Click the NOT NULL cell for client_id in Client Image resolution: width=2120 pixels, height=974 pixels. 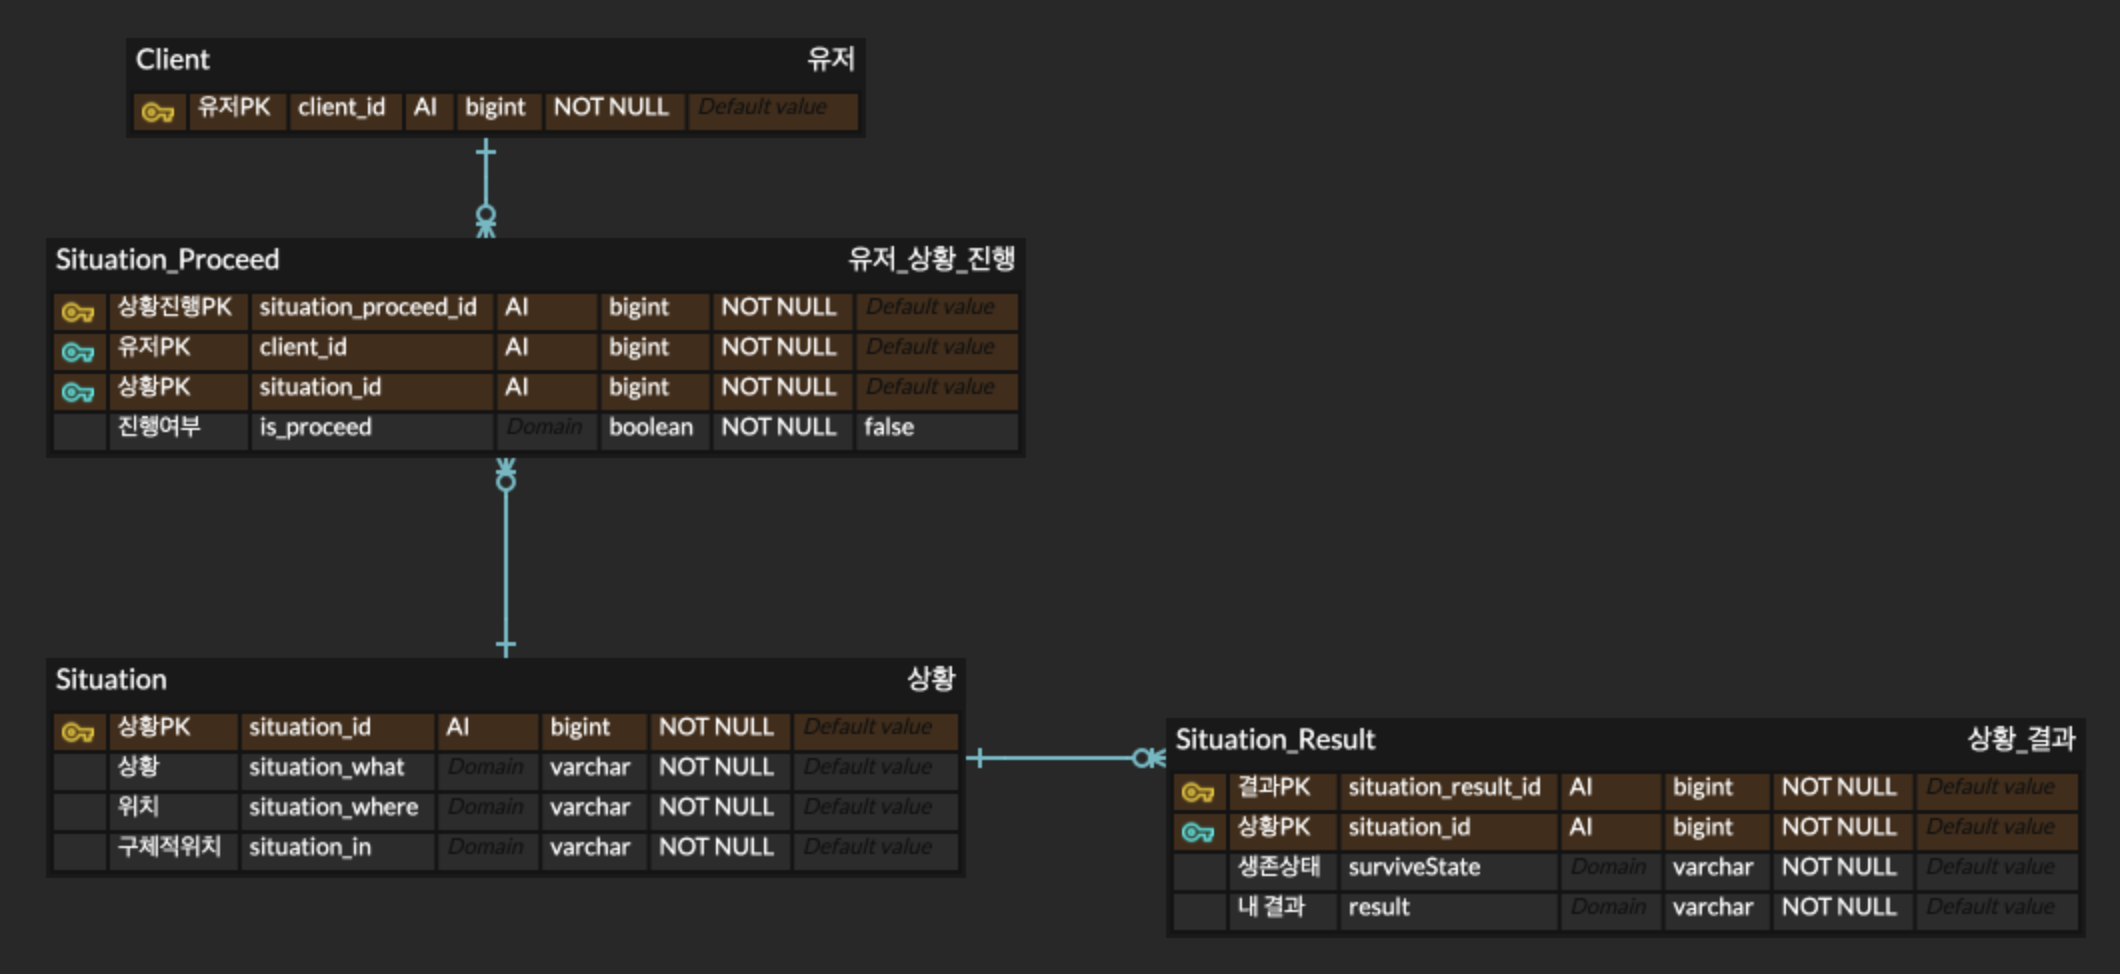point(612,108)
